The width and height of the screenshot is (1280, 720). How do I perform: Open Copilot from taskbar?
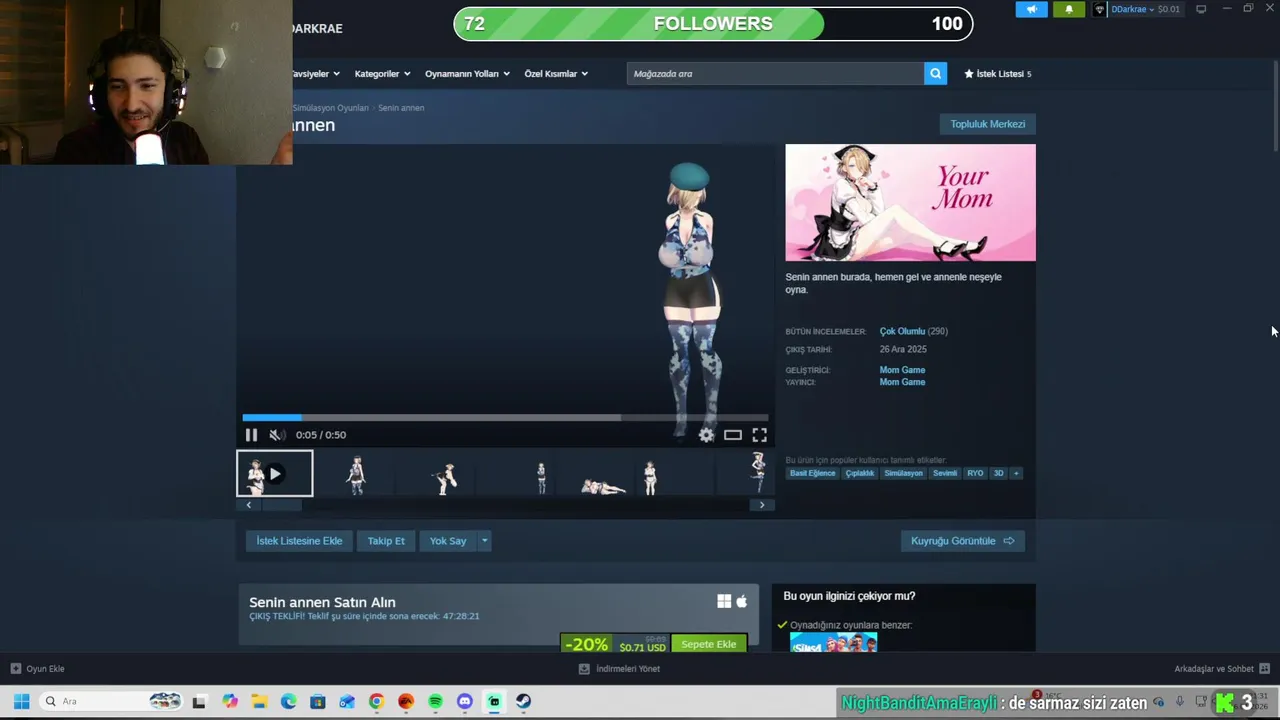230,702
